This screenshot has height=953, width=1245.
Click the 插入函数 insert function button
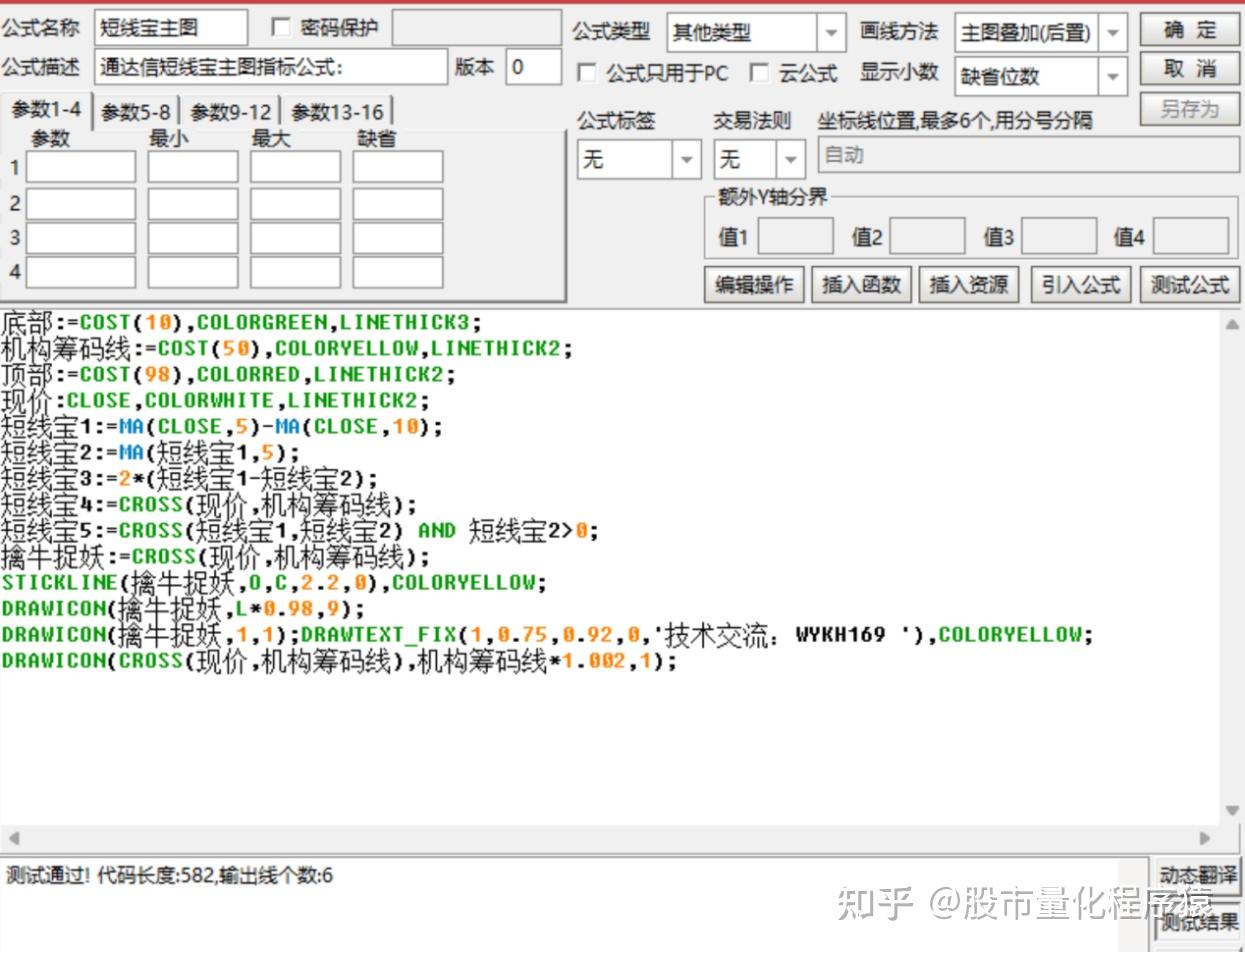pos(861,285)
